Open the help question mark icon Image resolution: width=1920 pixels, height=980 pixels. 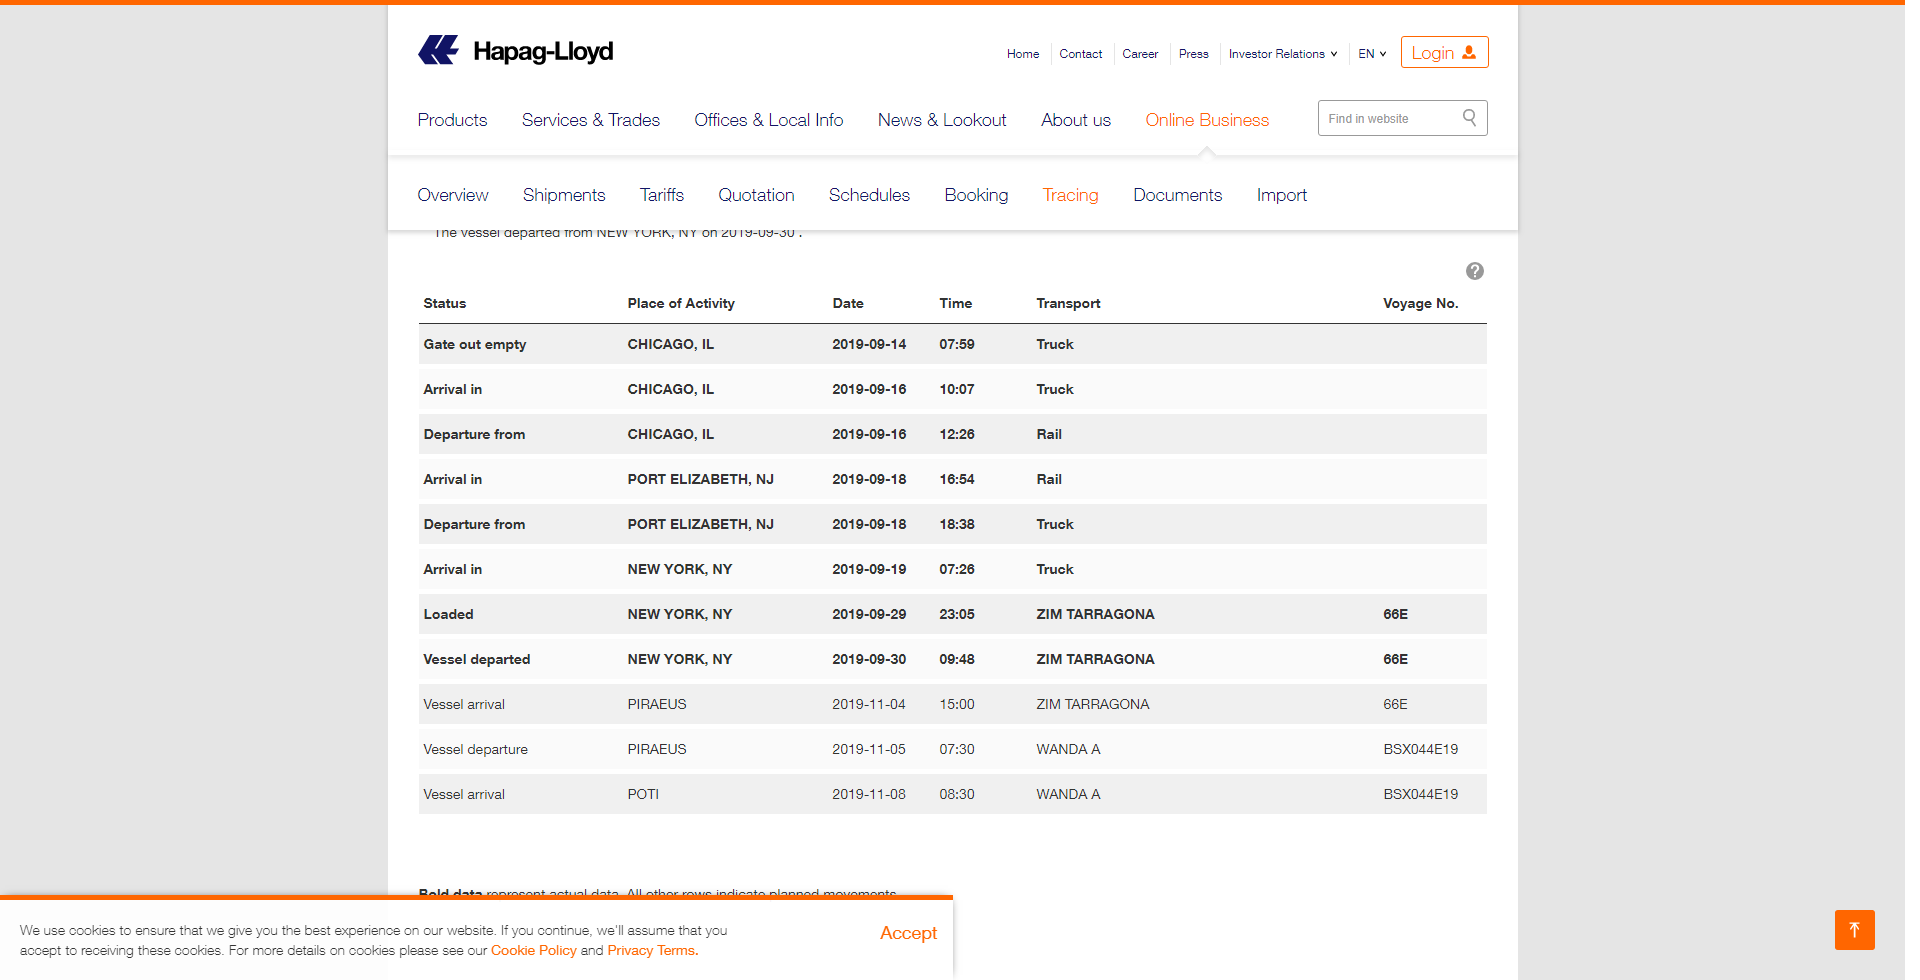pyautogui.click(x=1474, y=270)
